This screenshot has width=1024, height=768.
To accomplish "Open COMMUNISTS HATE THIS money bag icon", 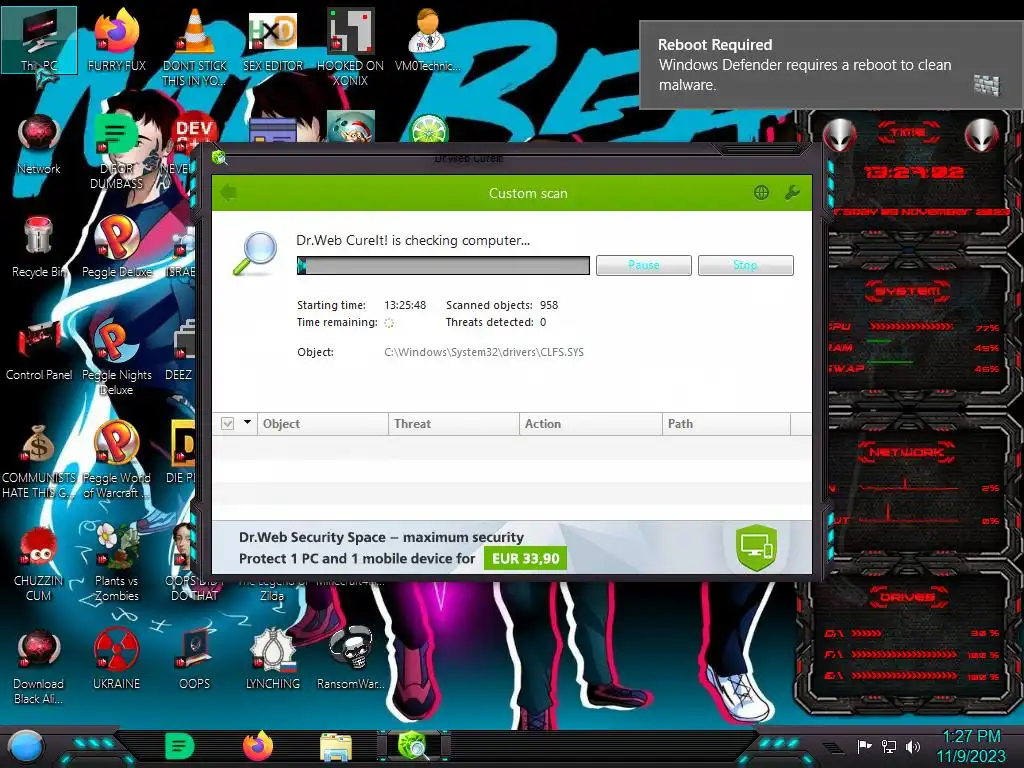I will [39, 461].
